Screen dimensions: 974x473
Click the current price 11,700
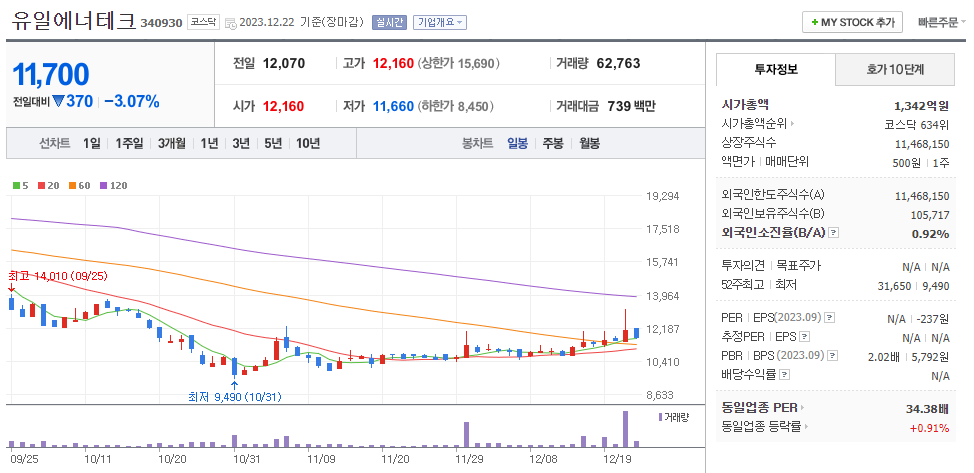pyautogui.click(x=51, y=74)
